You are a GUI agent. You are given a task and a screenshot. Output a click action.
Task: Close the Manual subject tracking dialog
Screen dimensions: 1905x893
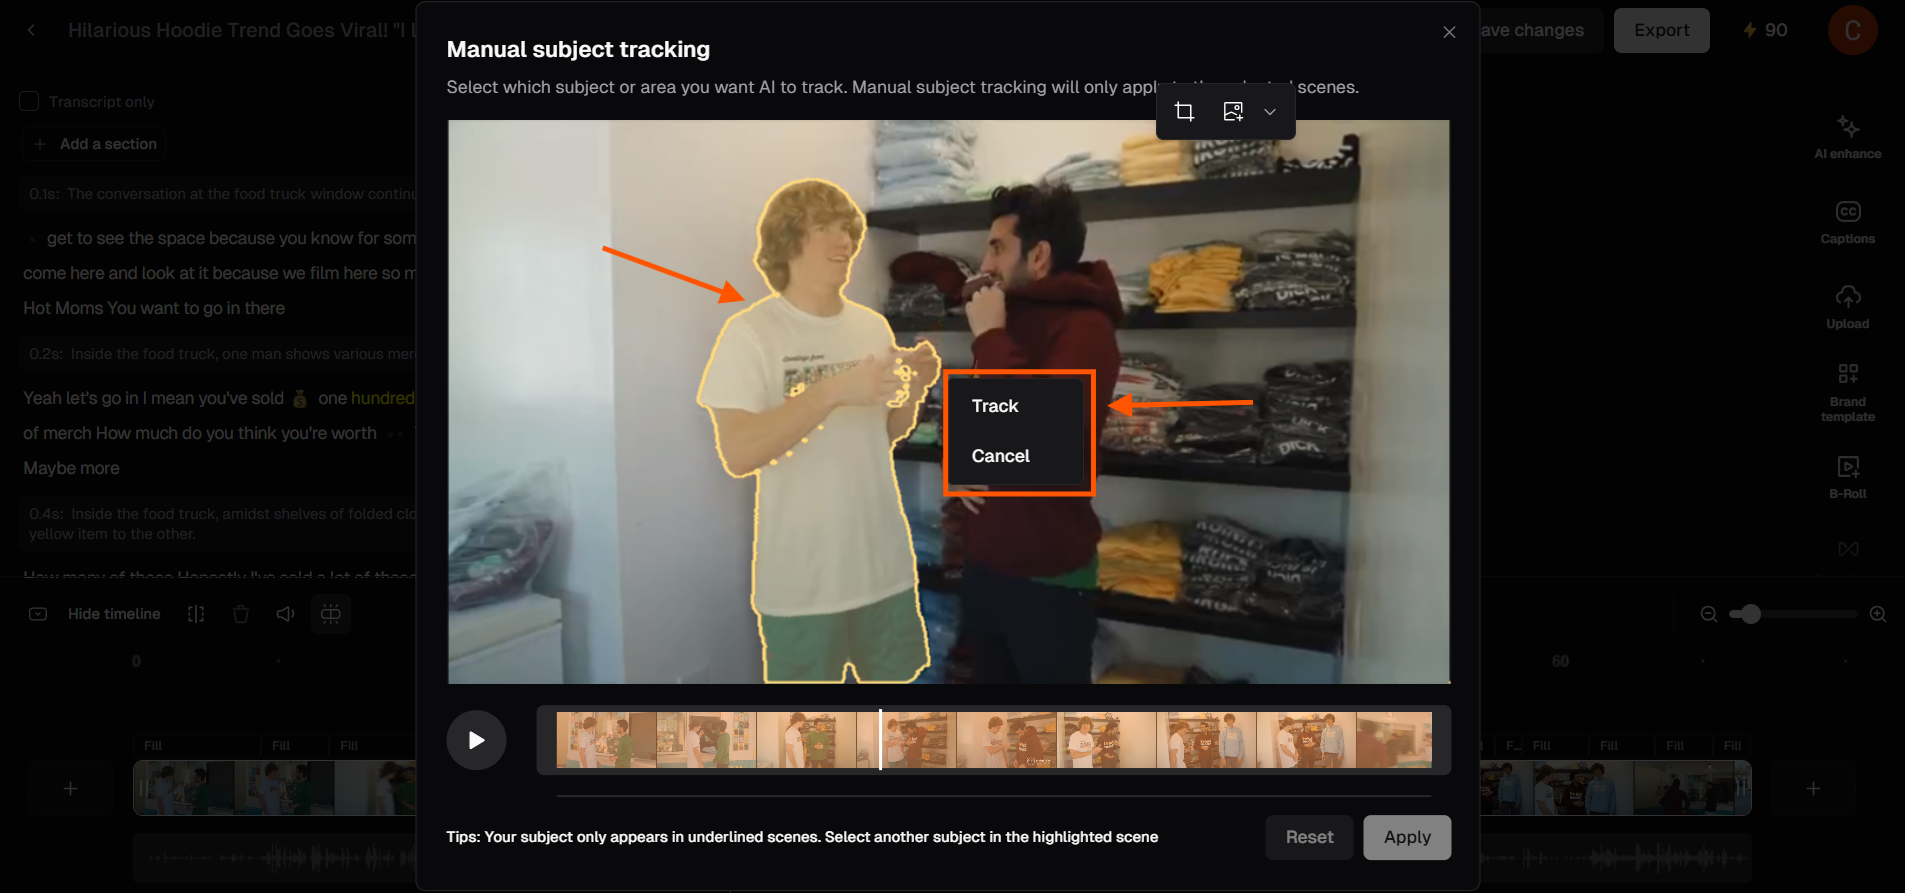[1449, 32]
